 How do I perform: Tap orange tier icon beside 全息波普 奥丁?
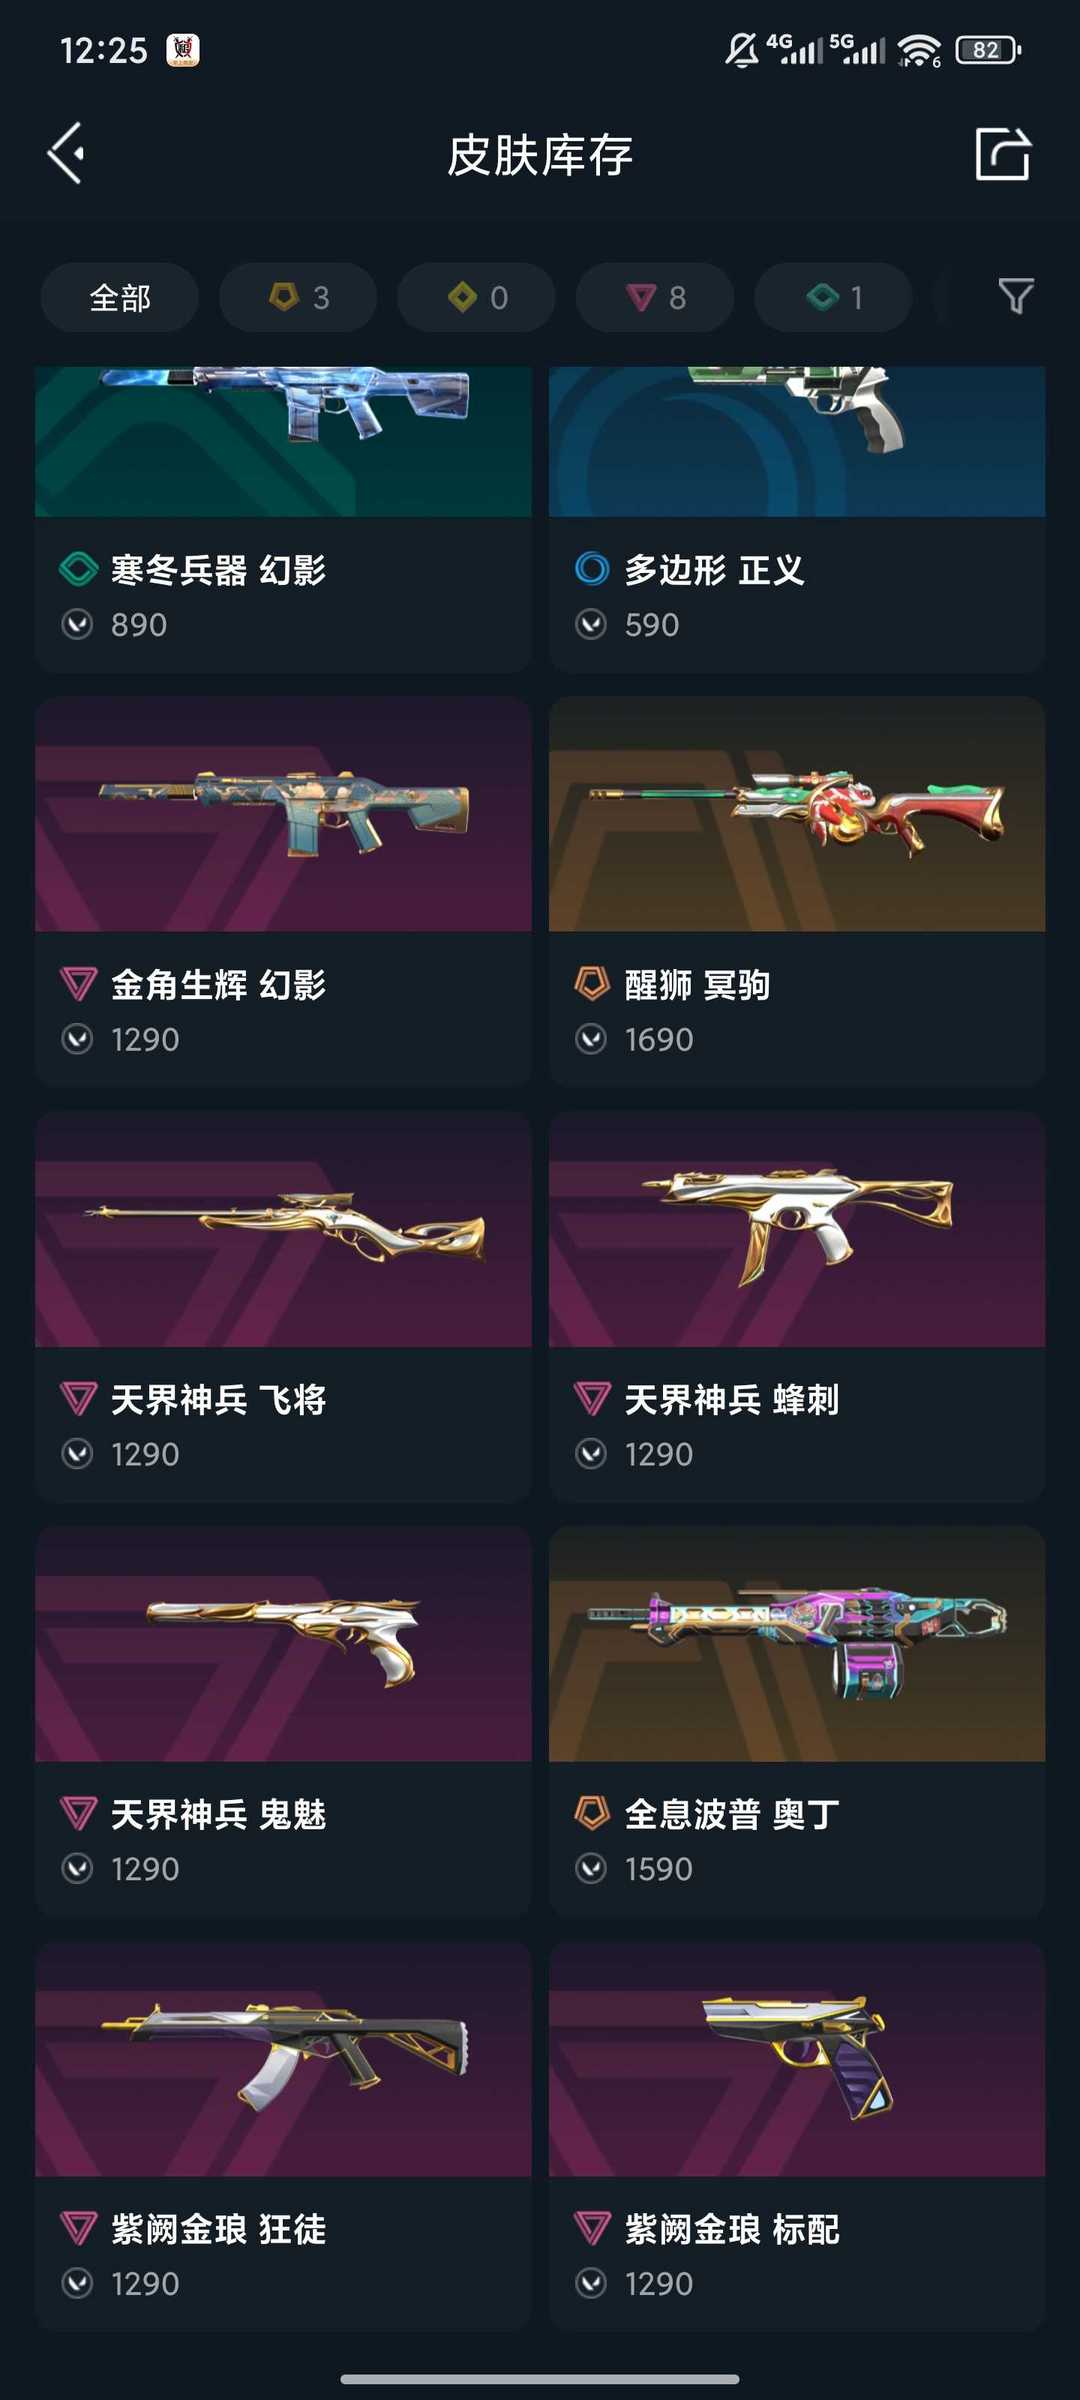coord(592,1813)
